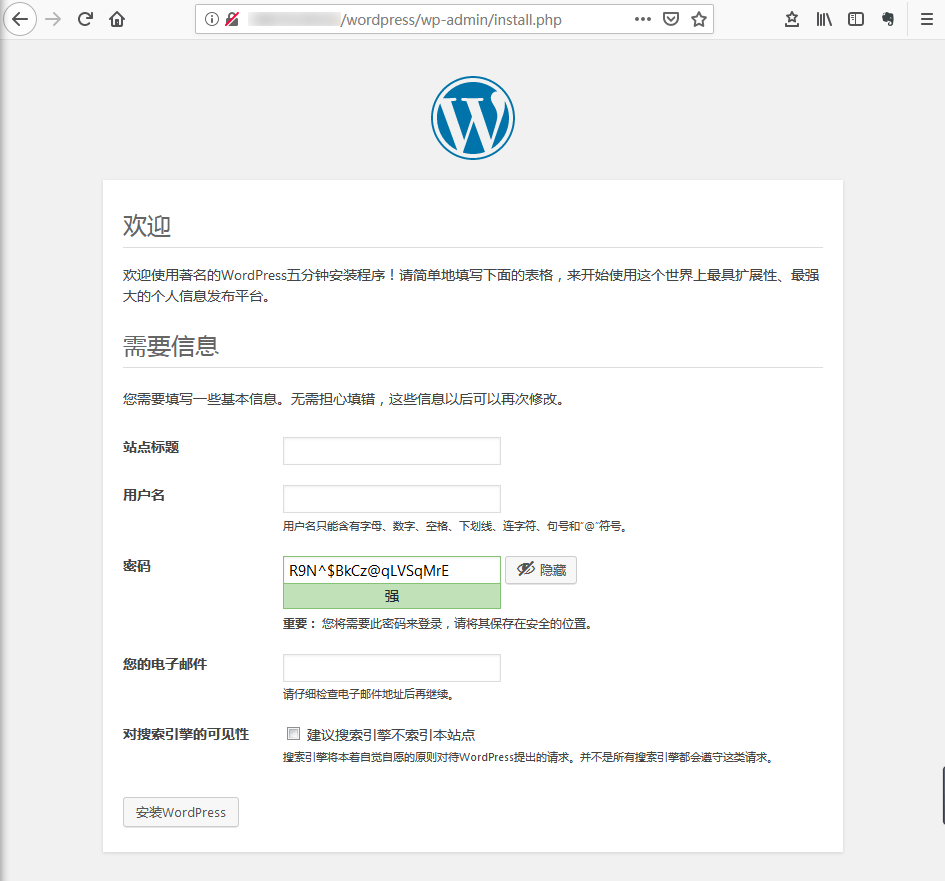The width and height of the screenshot is (945, 881).
Task: Hide the generated password with 隐藏 toggle
Action: click(x=540, y=570)
